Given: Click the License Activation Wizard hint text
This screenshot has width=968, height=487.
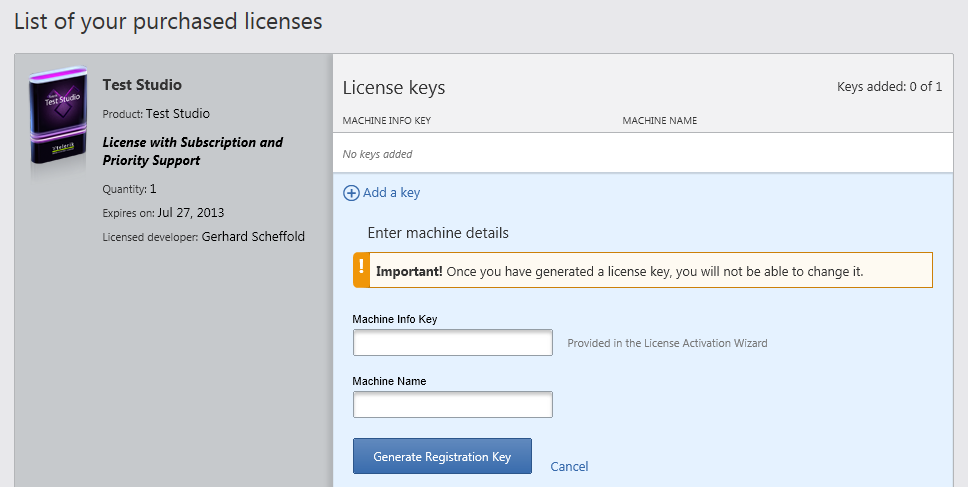Looking at the screenshot, I should click(x=667, y=343).
